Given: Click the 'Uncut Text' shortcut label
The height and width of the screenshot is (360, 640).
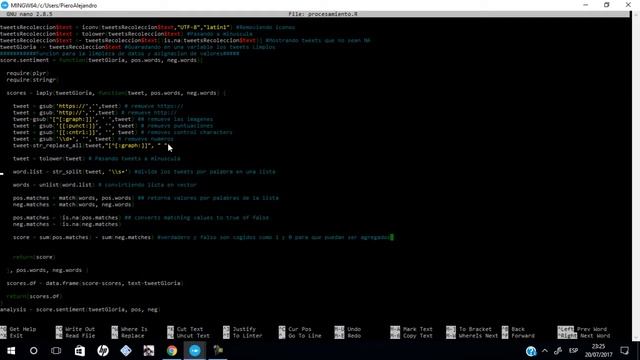Looking at the screenshot, I should [193, 336].
